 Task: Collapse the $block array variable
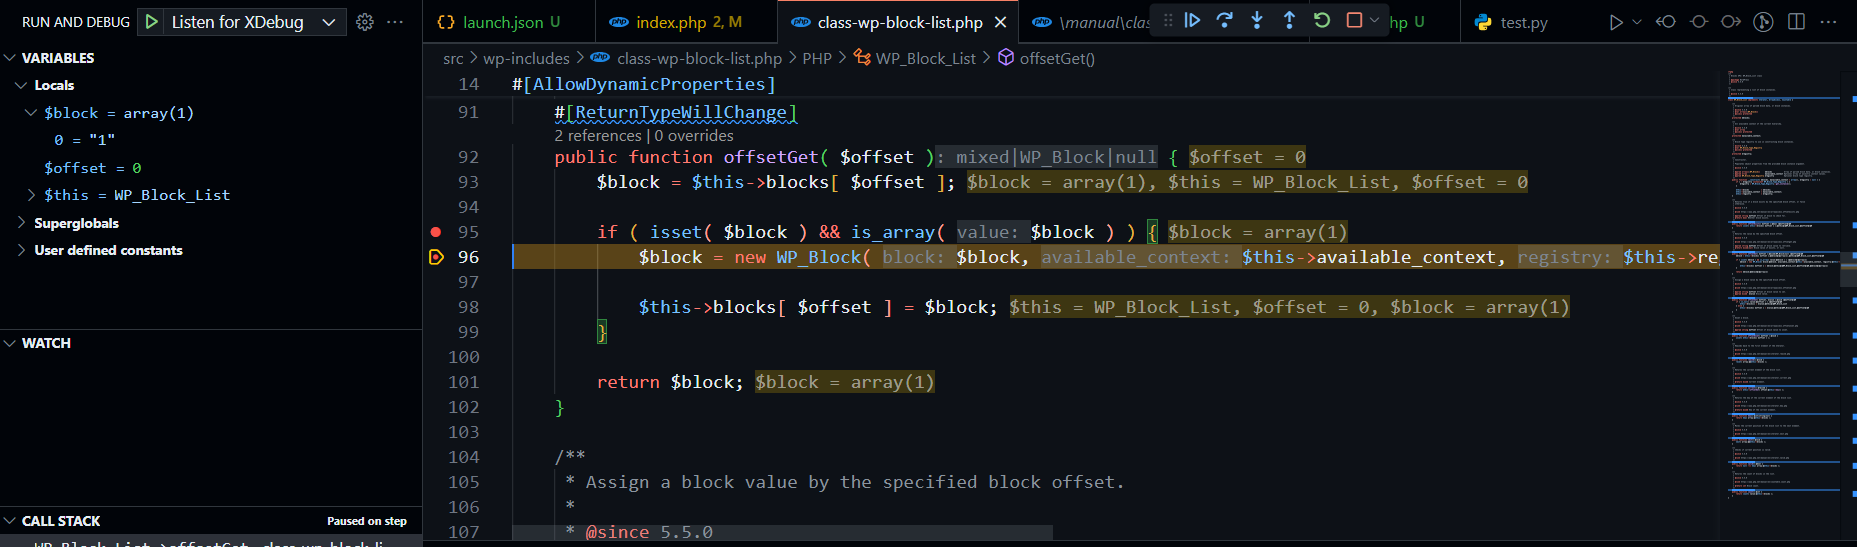tap(31, 113)
